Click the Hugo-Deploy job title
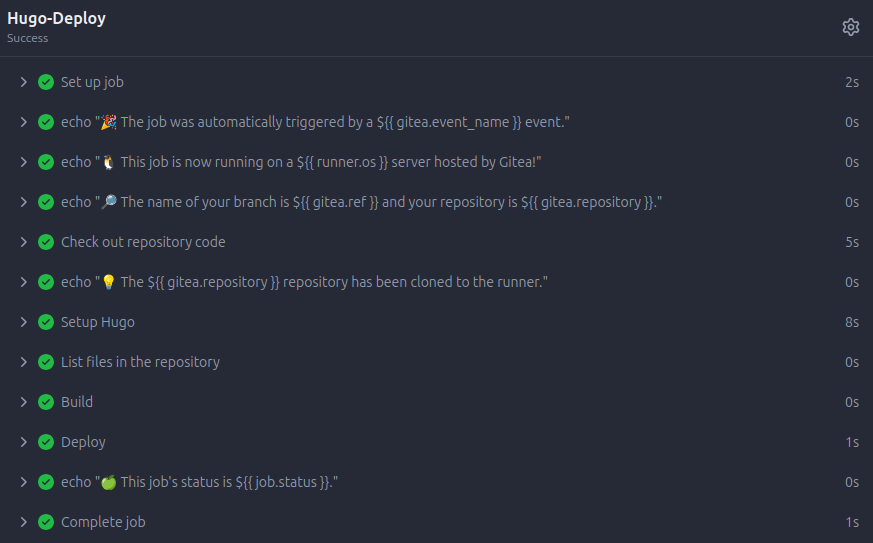The width and height of the screenshot is (873, 543). coord(57,19)
